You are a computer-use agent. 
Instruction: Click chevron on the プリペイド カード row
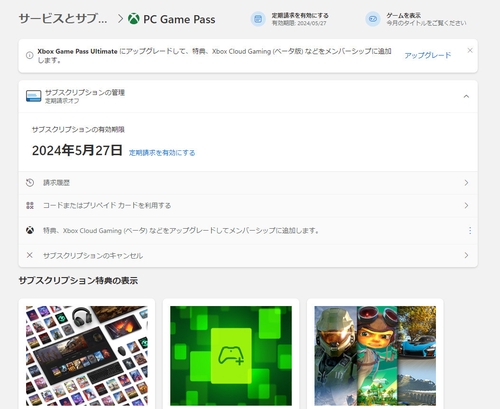click(x=466, y=206)
